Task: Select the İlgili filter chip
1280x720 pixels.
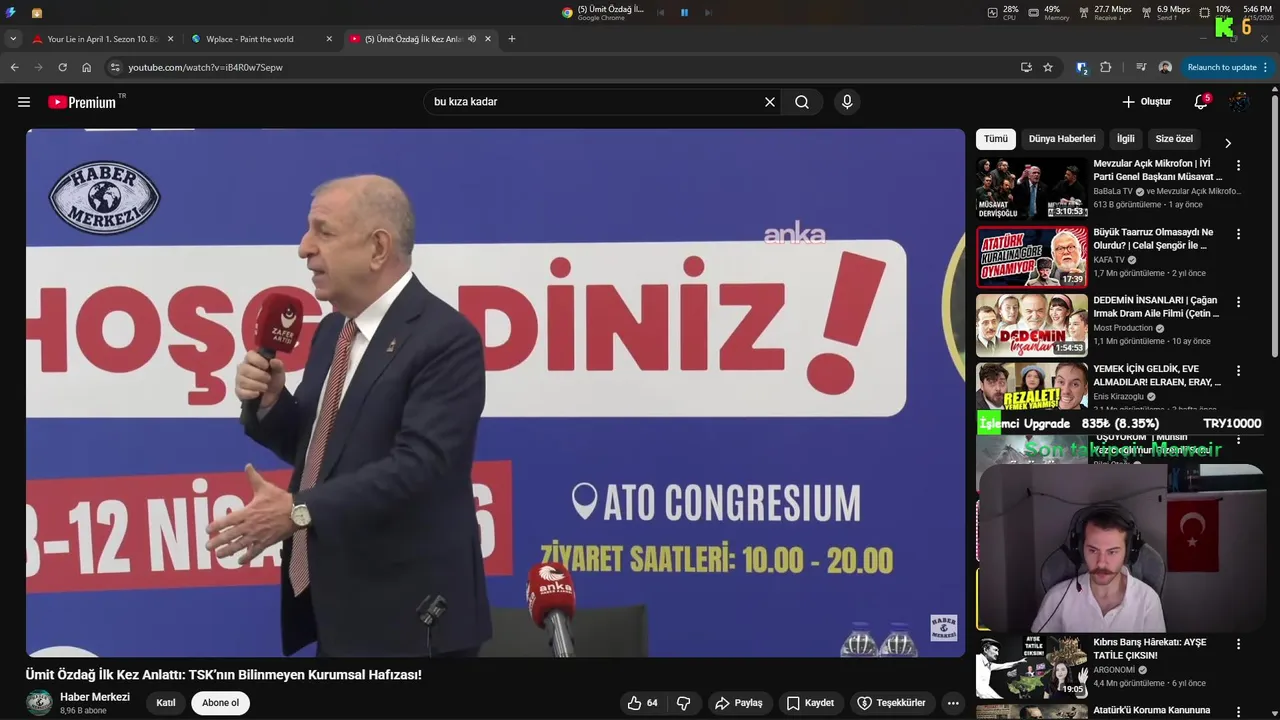Action: (x=1126, y=139)
